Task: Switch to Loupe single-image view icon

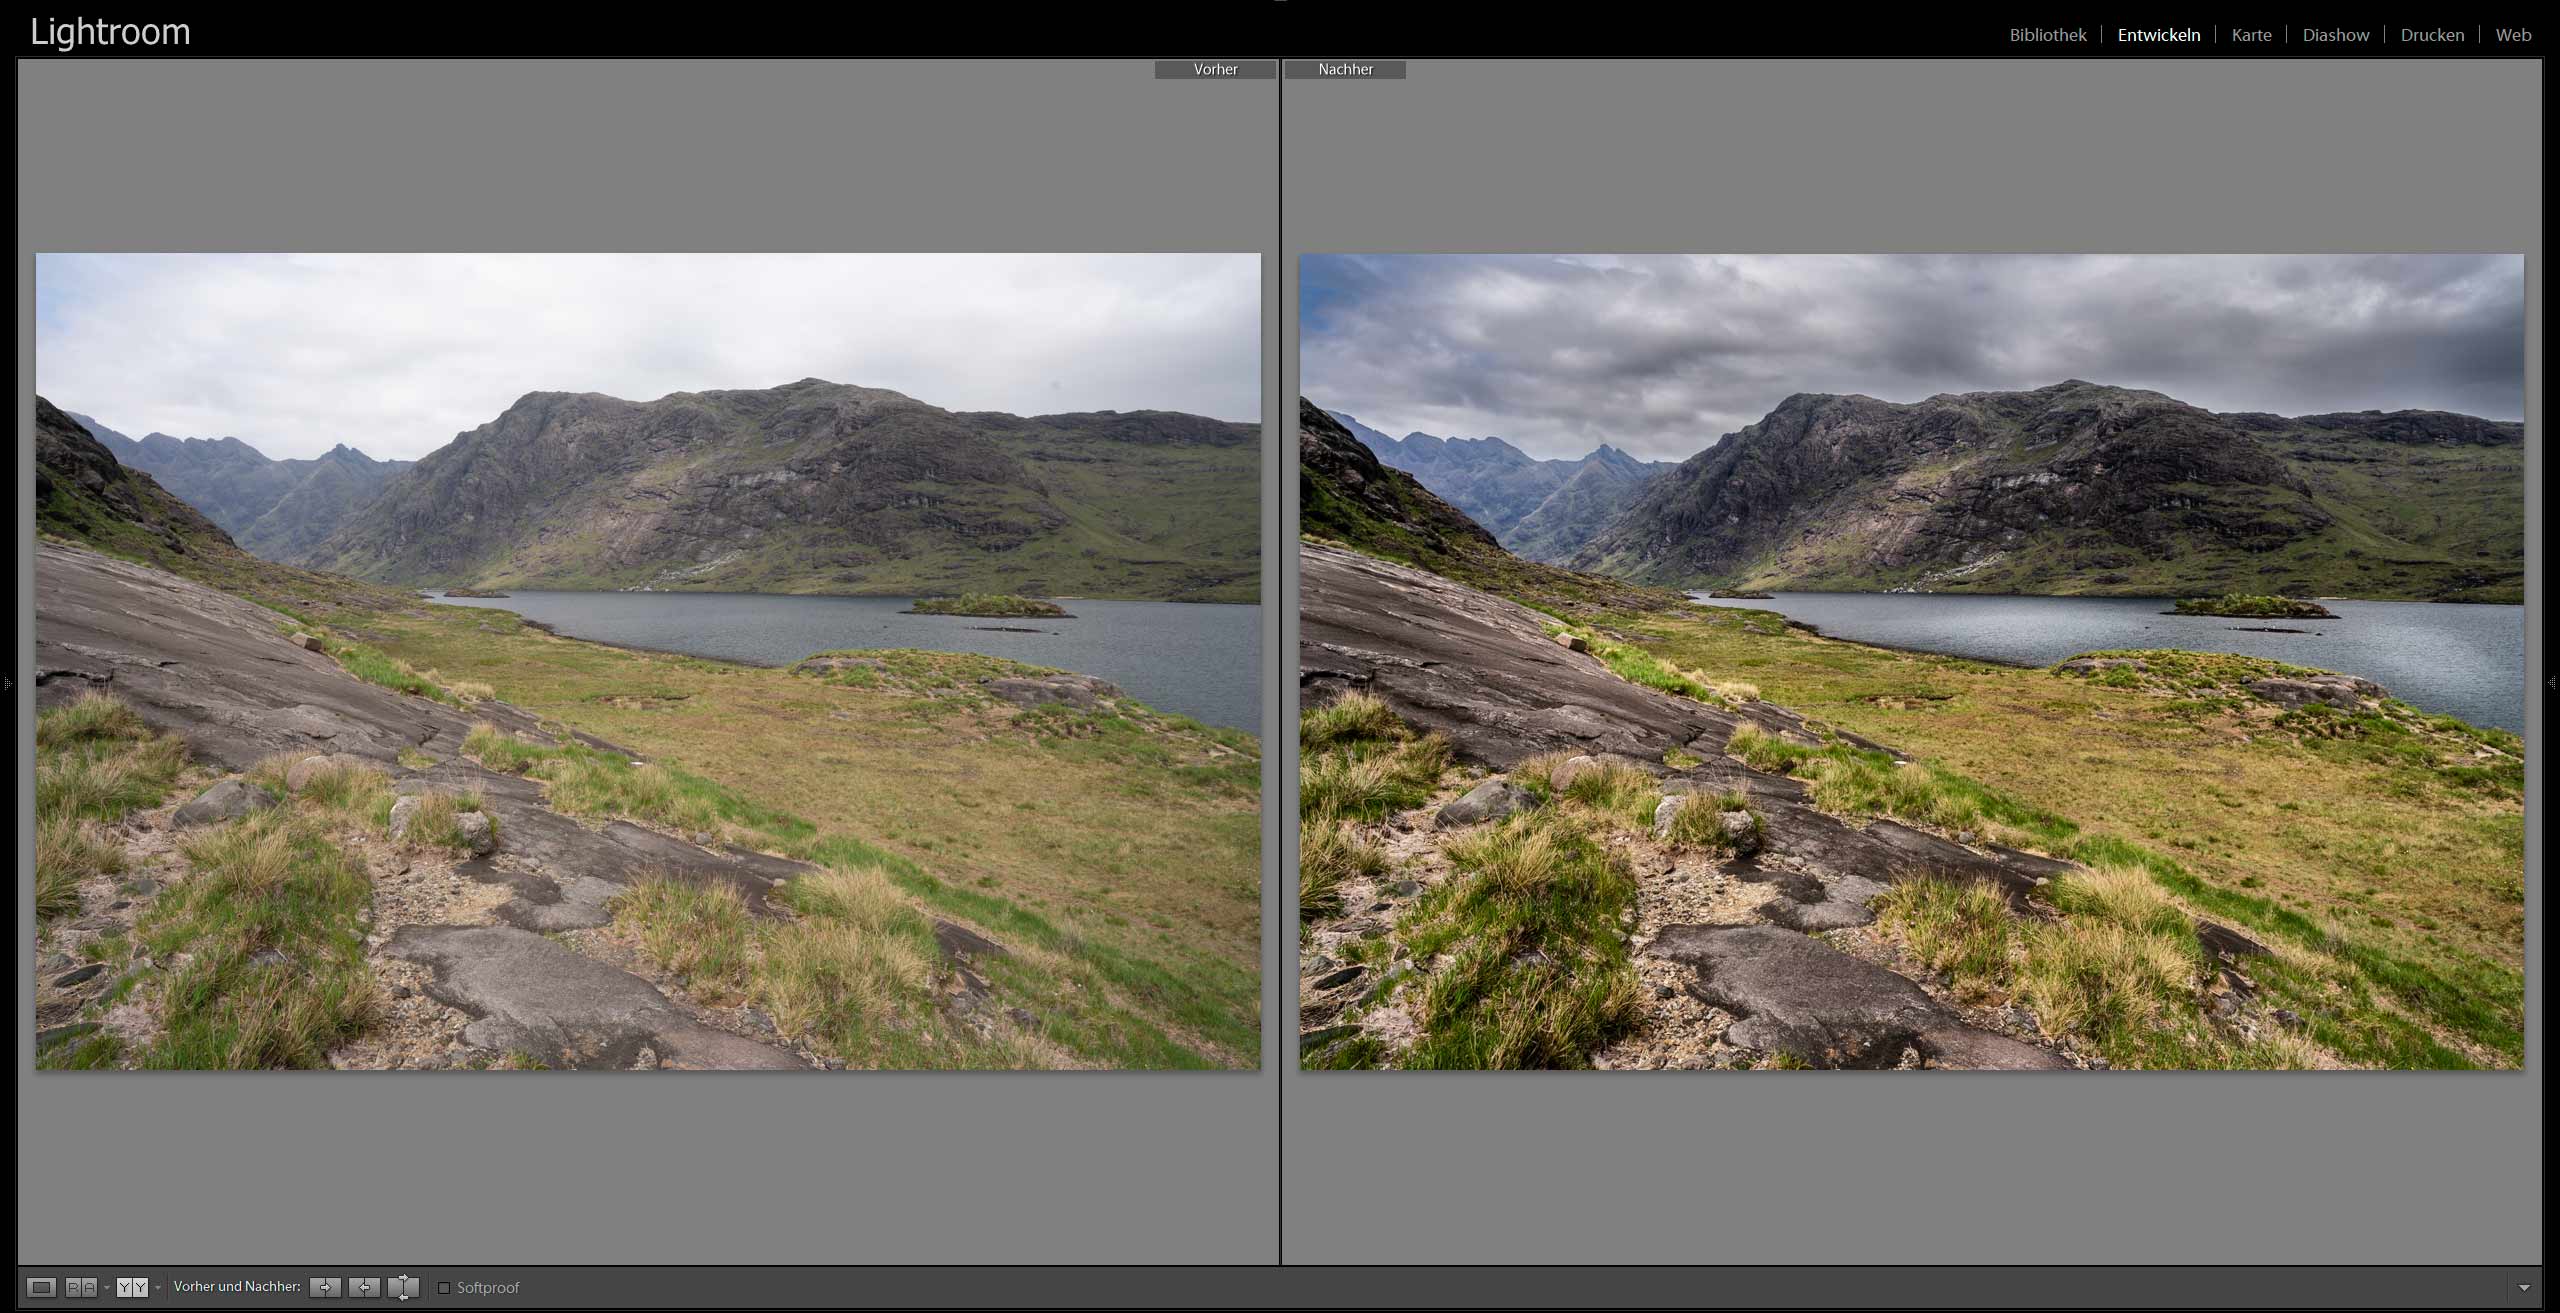Action: pos(41,1287)
